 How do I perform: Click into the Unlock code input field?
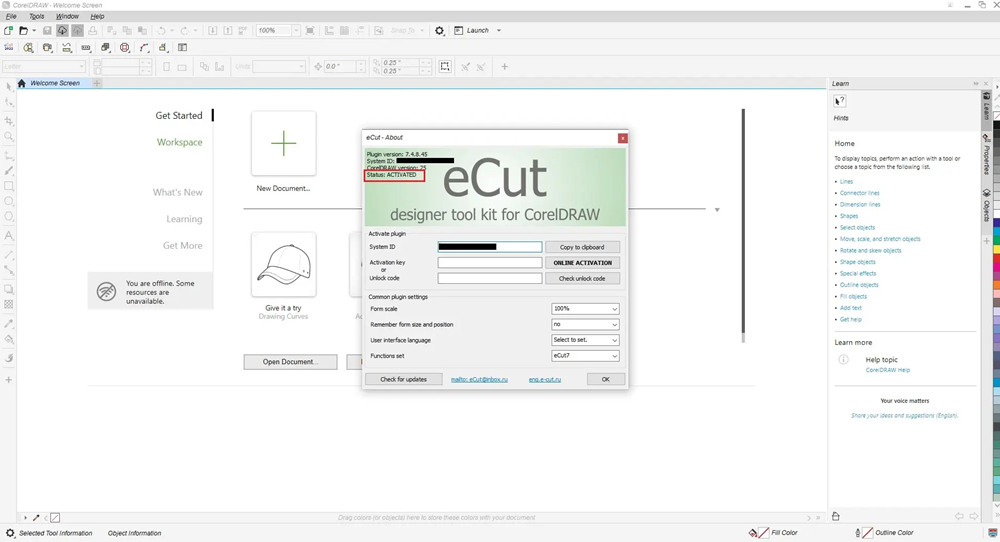coord(490,279)
